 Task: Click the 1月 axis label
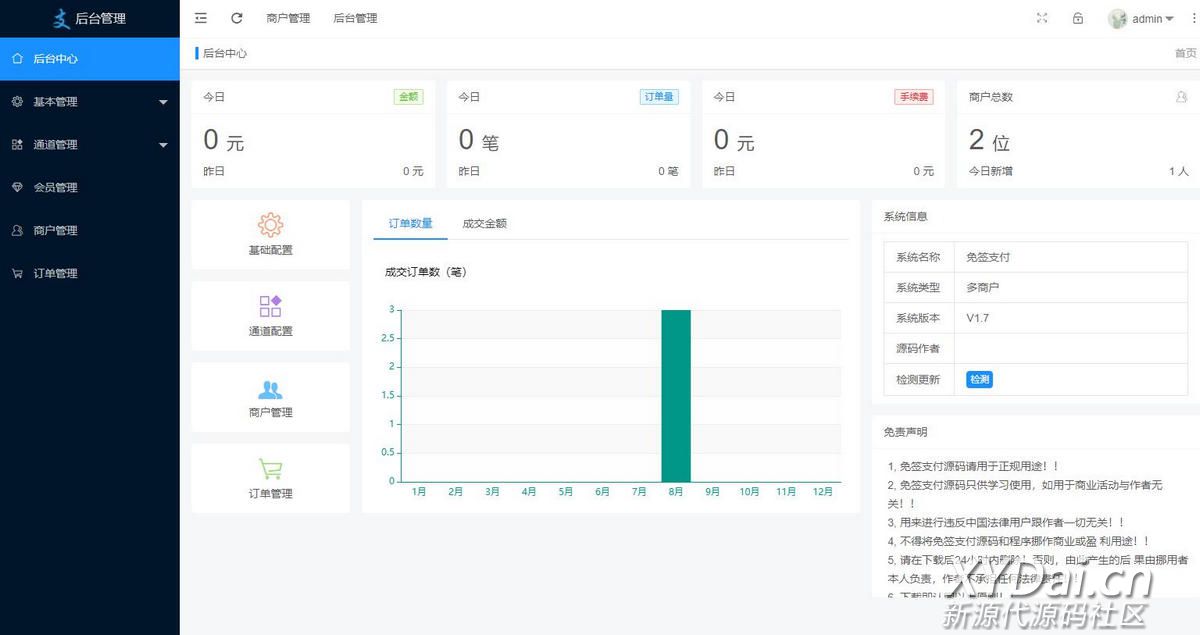pyautogui.click(x=419, y=491)
